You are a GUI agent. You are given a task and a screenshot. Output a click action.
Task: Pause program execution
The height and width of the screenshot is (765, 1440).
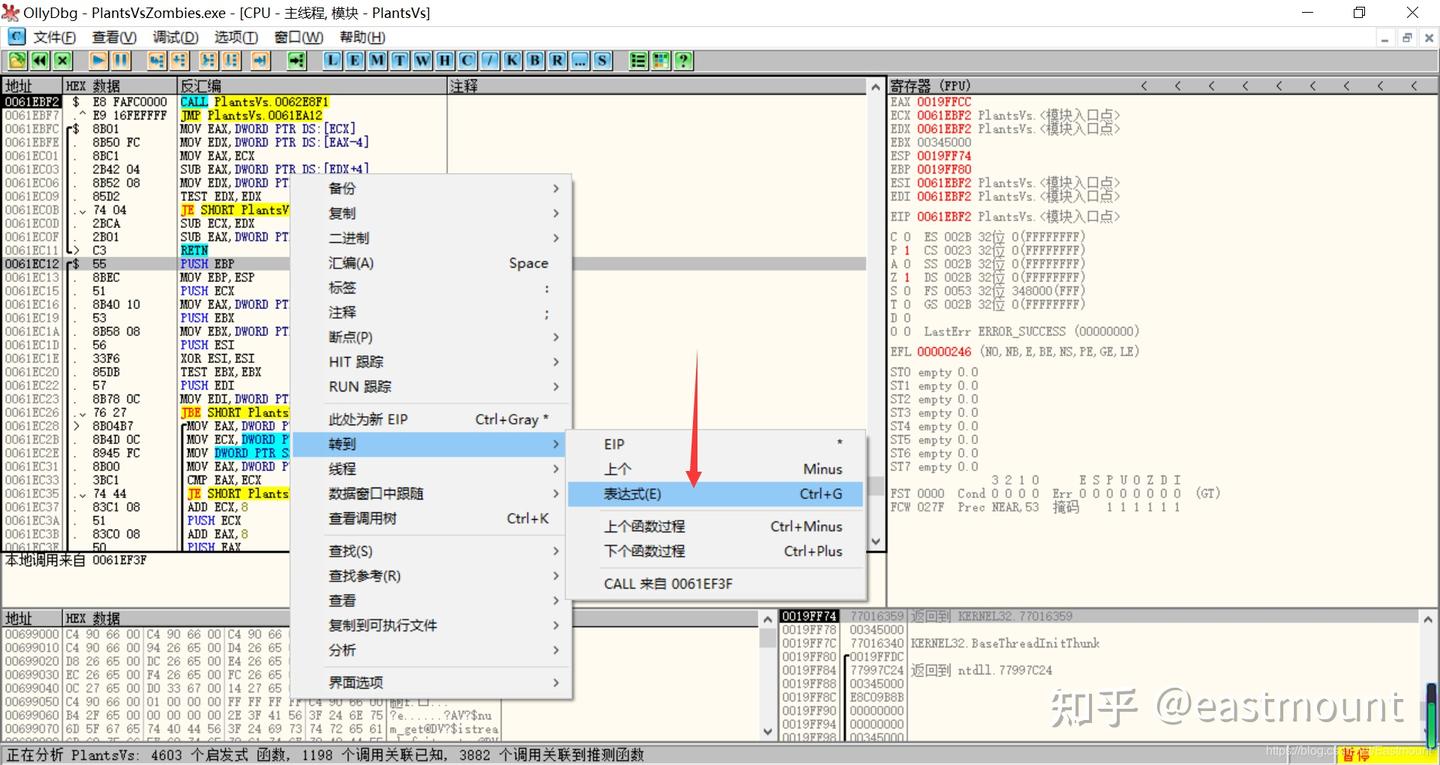pyautogui.click(x=119, y=60)
